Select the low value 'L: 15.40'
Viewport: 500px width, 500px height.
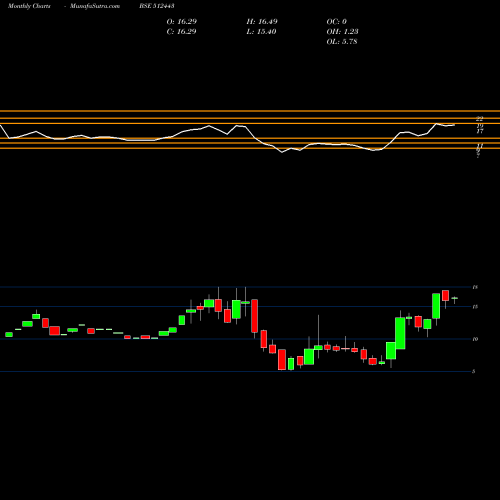pos(261,32)
